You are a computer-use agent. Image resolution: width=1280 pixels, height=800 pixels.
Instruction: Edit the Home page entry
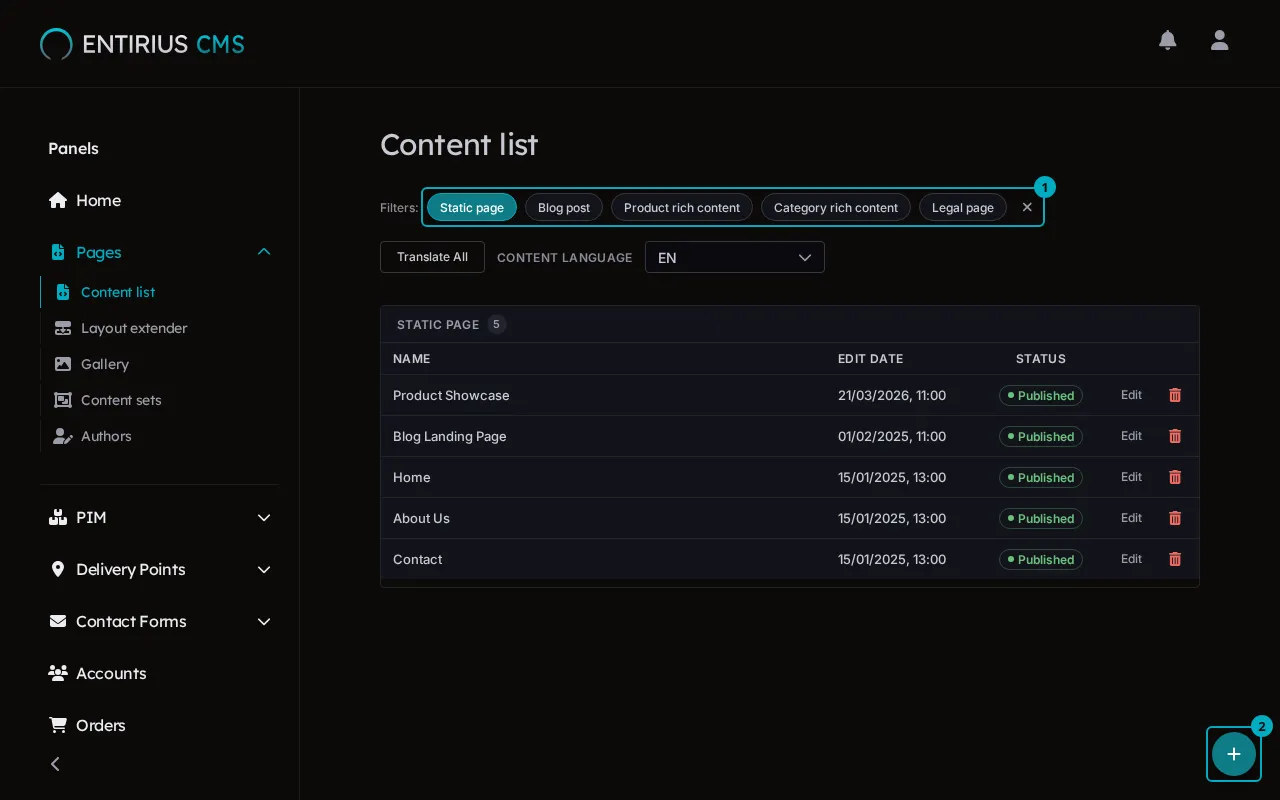click(1131, 477)
